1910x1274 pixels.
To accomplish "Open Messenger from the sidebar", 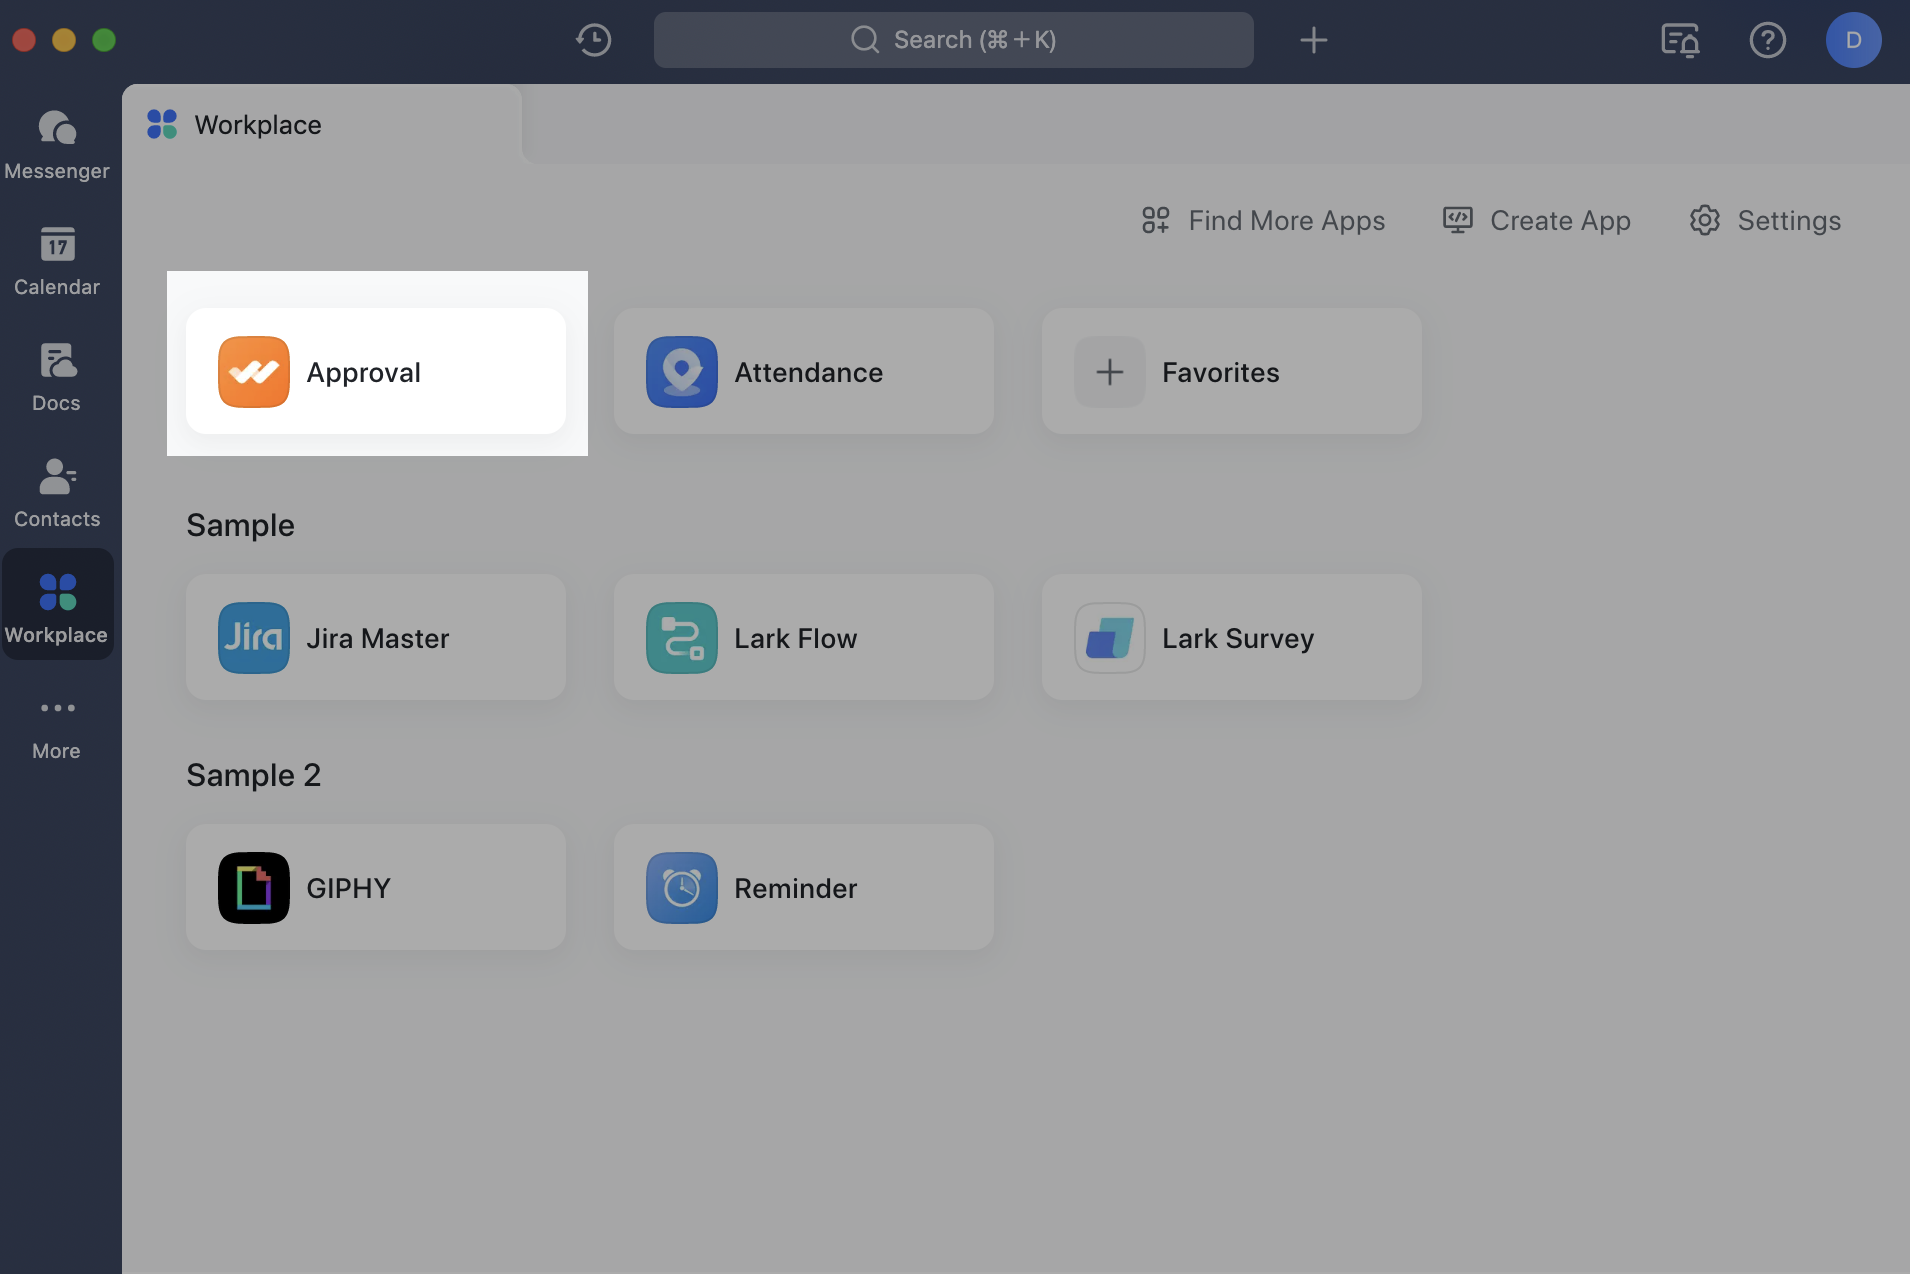I will 57,145.
